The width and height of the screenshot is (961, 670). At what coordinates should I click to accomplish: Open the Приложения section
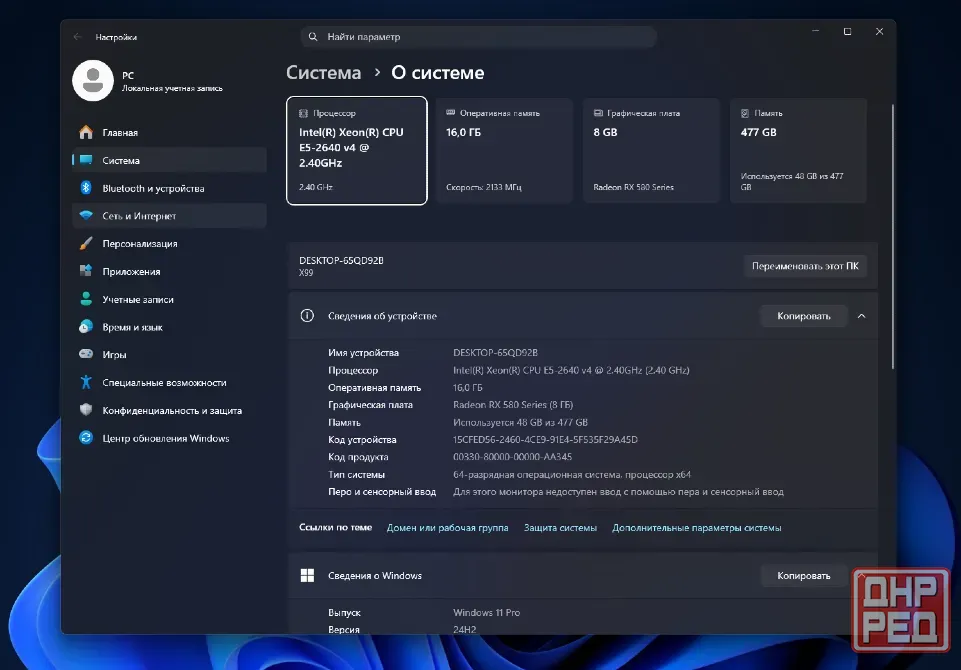pyautogui.click(x=169, y=271)
